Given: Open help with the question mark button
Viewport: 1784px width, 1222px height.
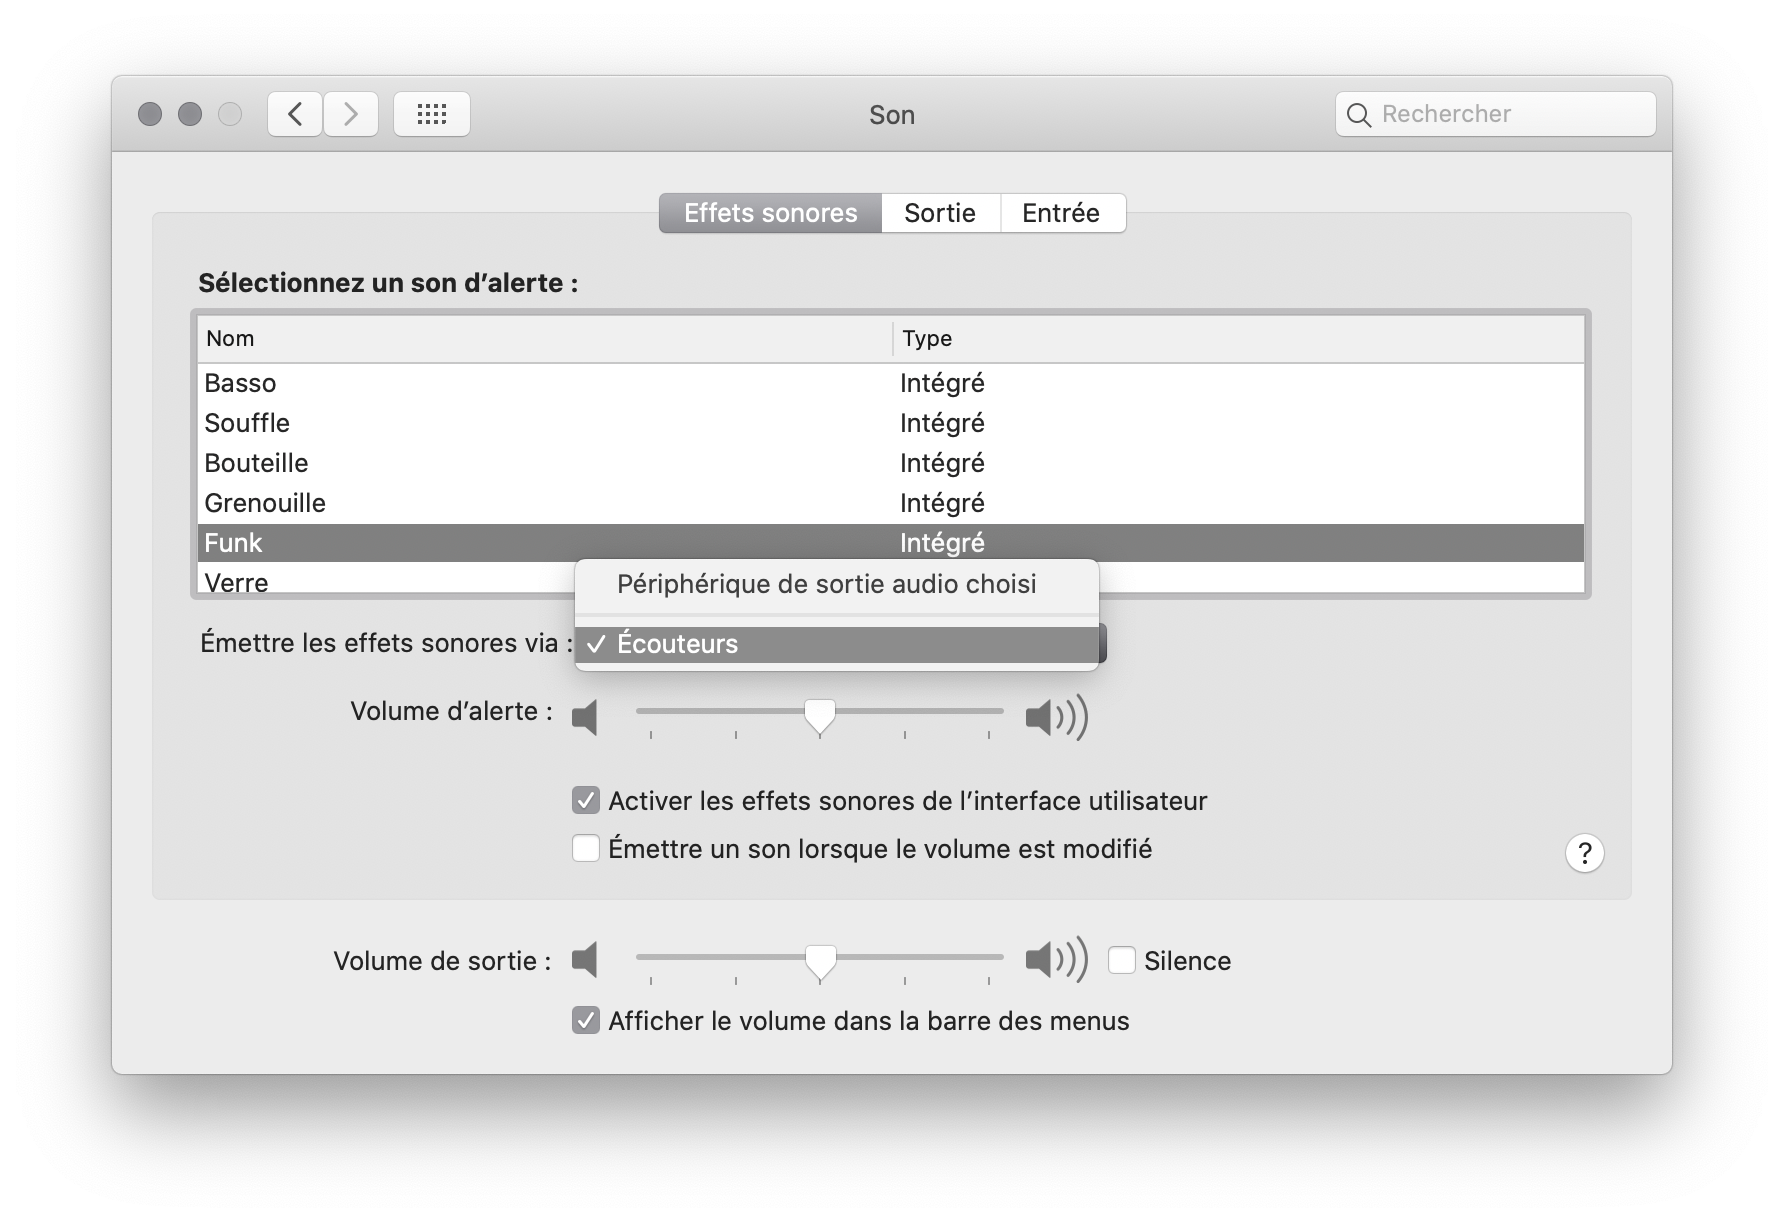Looking at the screenshot, I should 1584,853.
